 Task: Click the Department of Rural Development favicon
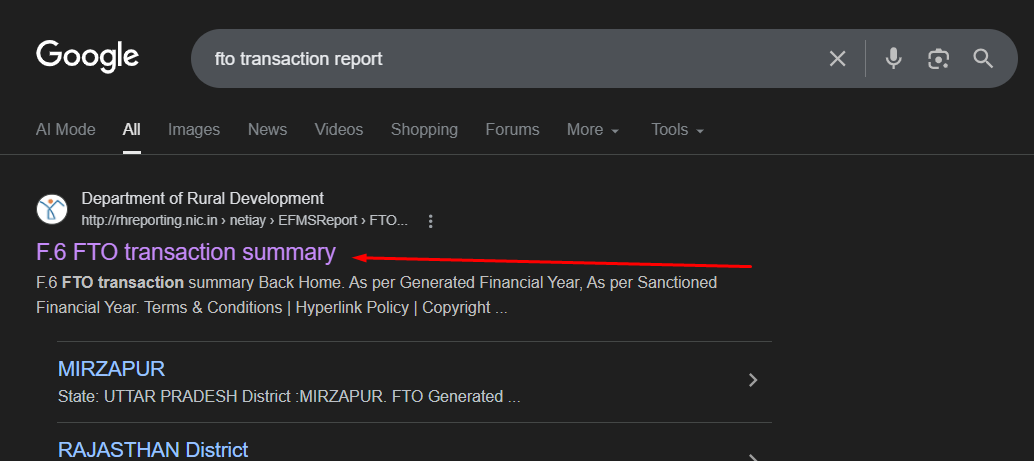pyautogui.click(x=51, y=209)
